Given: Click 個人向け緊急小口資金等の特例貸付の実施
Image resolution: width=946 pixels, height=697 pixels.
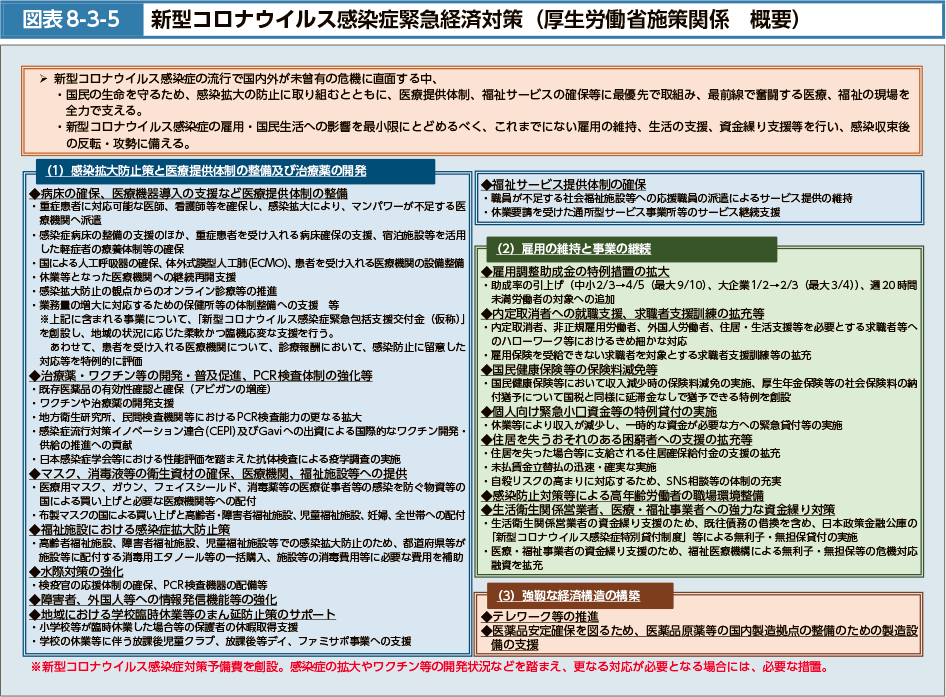Looking at the screenshot, I should click(598, 410).
